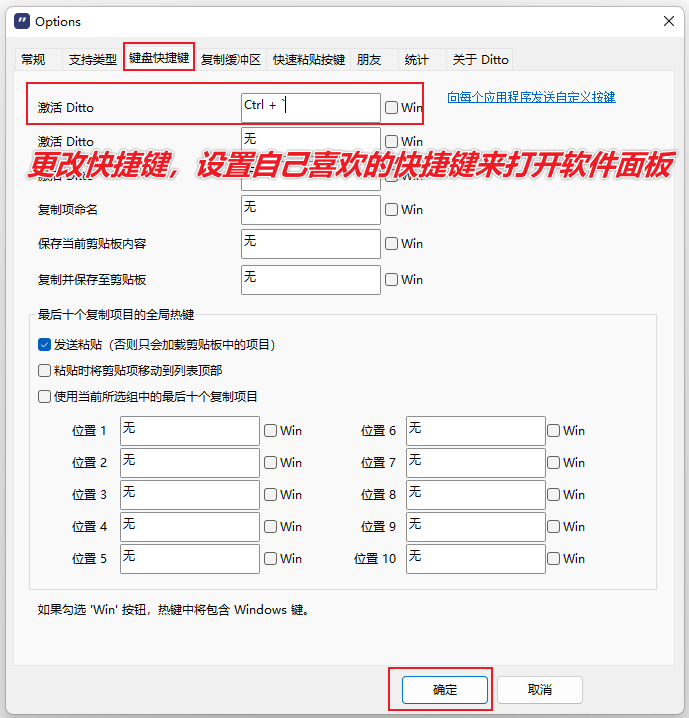
Task: Click the 位置 9 hotkey field
Action: click(x=476, y=527)
